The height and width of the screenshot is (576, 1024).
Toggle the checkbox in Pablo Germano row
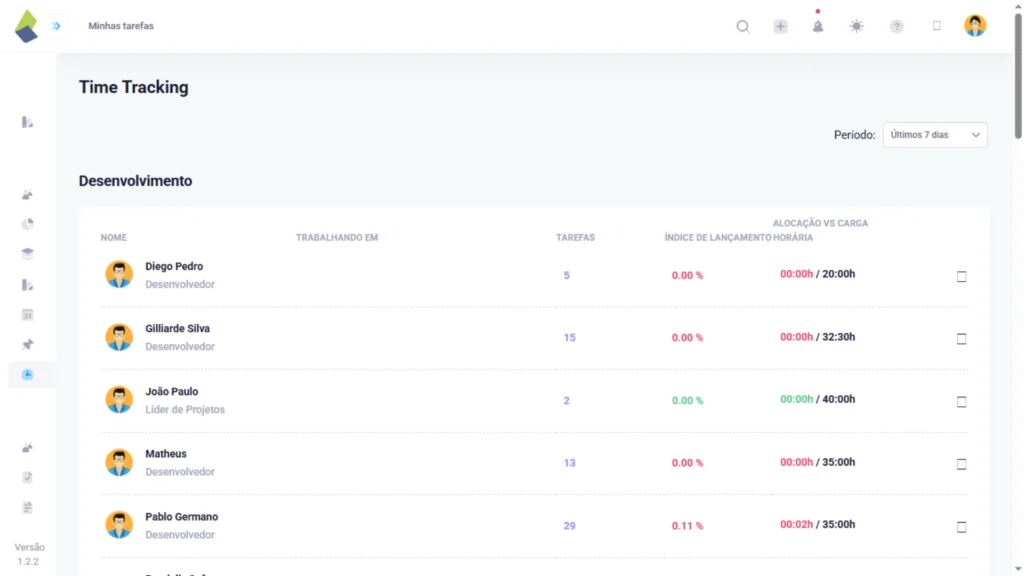(x=961, y=527)
